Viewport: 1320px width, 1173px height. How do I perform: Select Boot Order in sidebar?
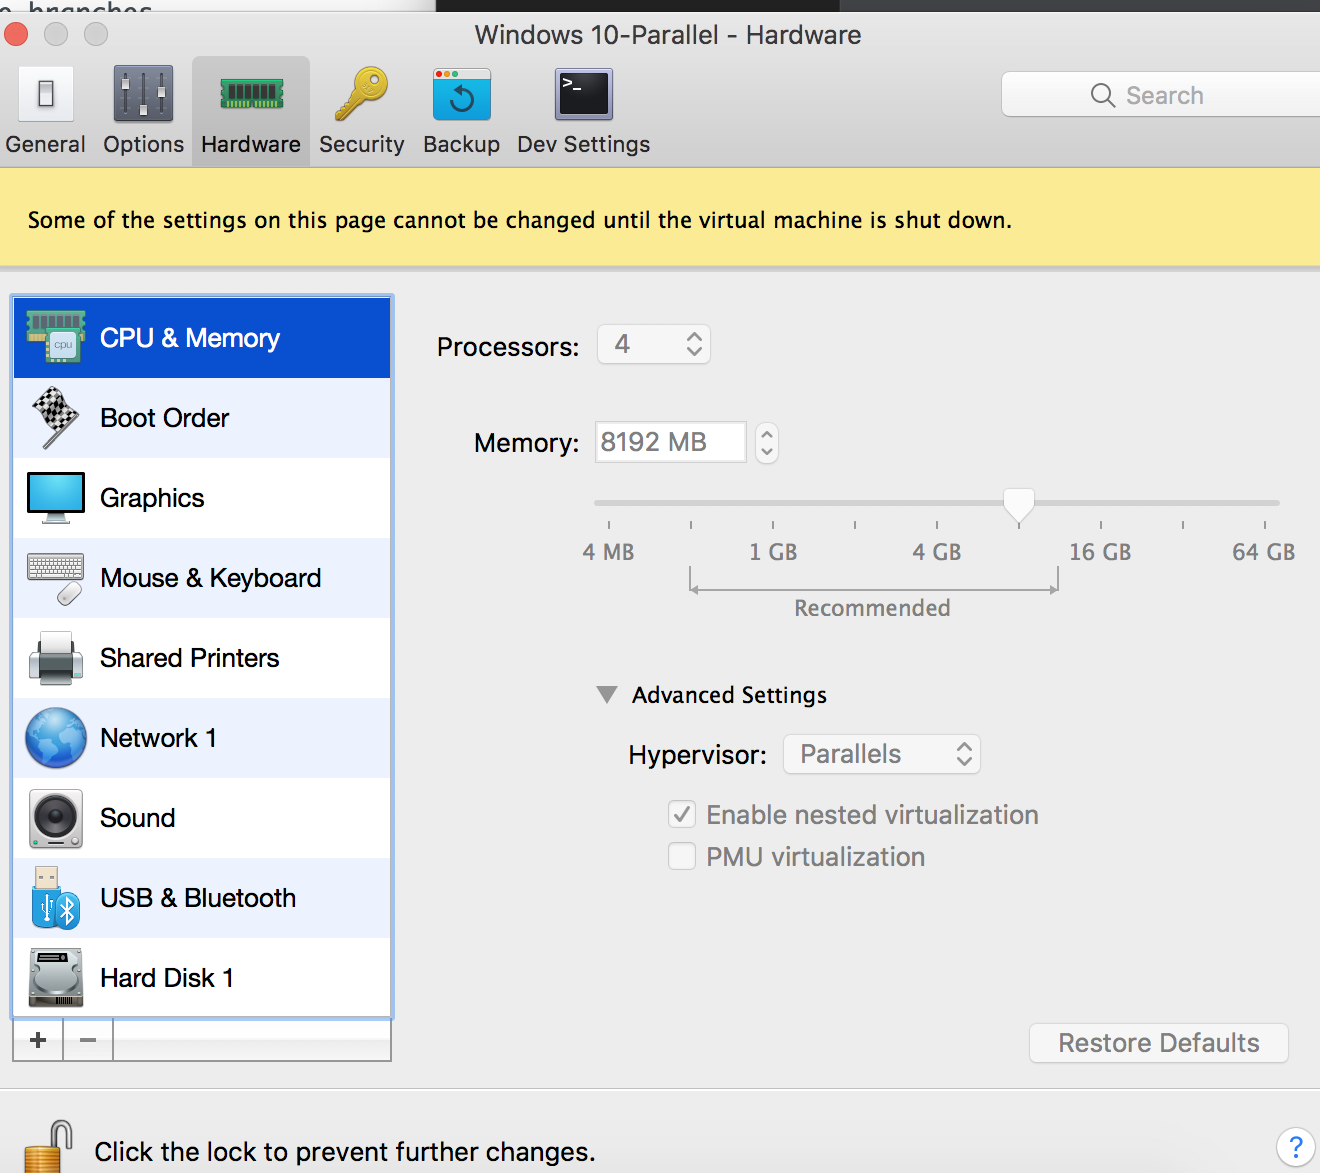tap(202, 418)
